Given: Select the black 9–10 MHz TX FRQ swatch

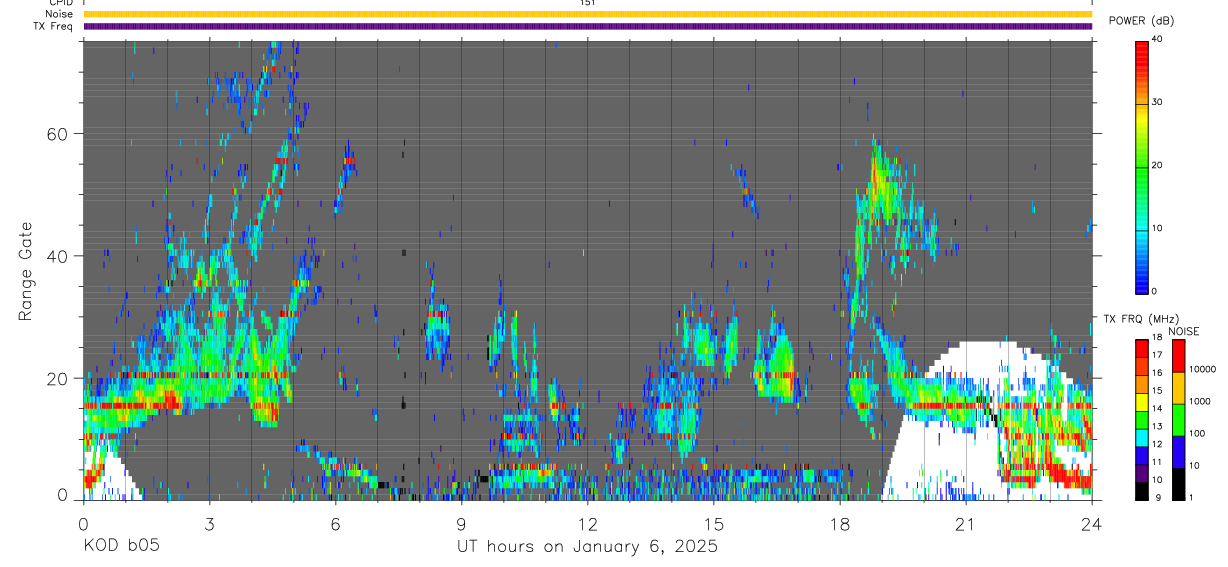Looking at the screenshot, I should click(x=1142, y=491).
